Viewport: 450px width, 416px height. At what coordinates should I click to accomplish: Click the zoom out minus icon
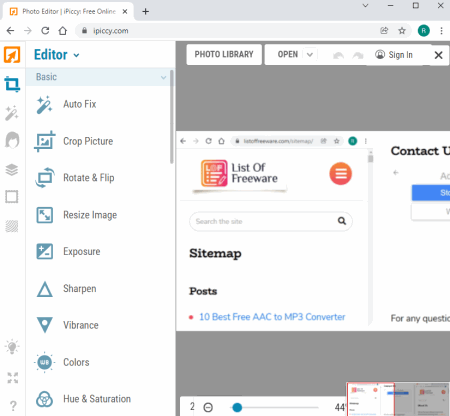(x=208, y=407)
